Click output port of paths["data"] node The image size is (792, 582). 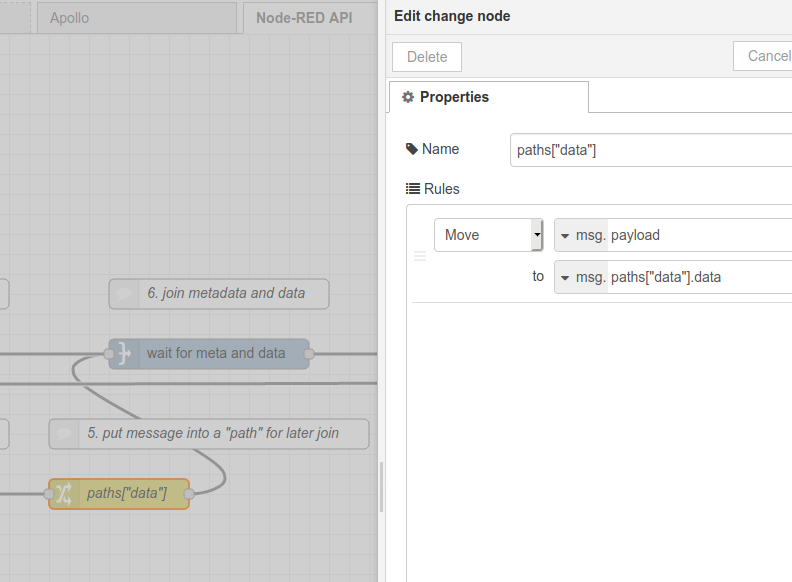(189, 494)
